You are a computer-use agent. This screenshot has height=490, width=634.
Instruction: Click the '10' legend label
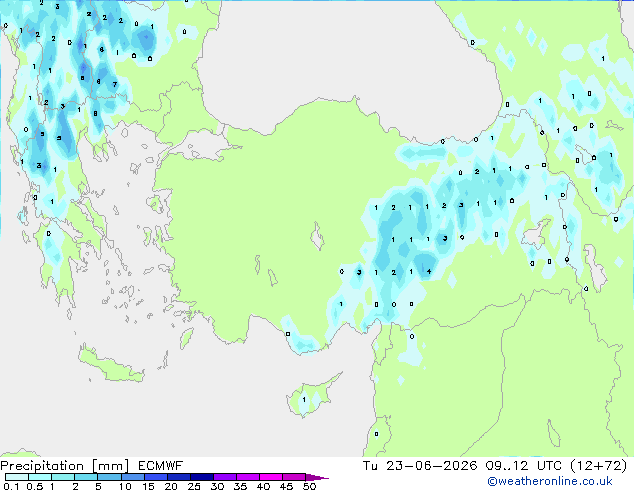click(125, 486)
